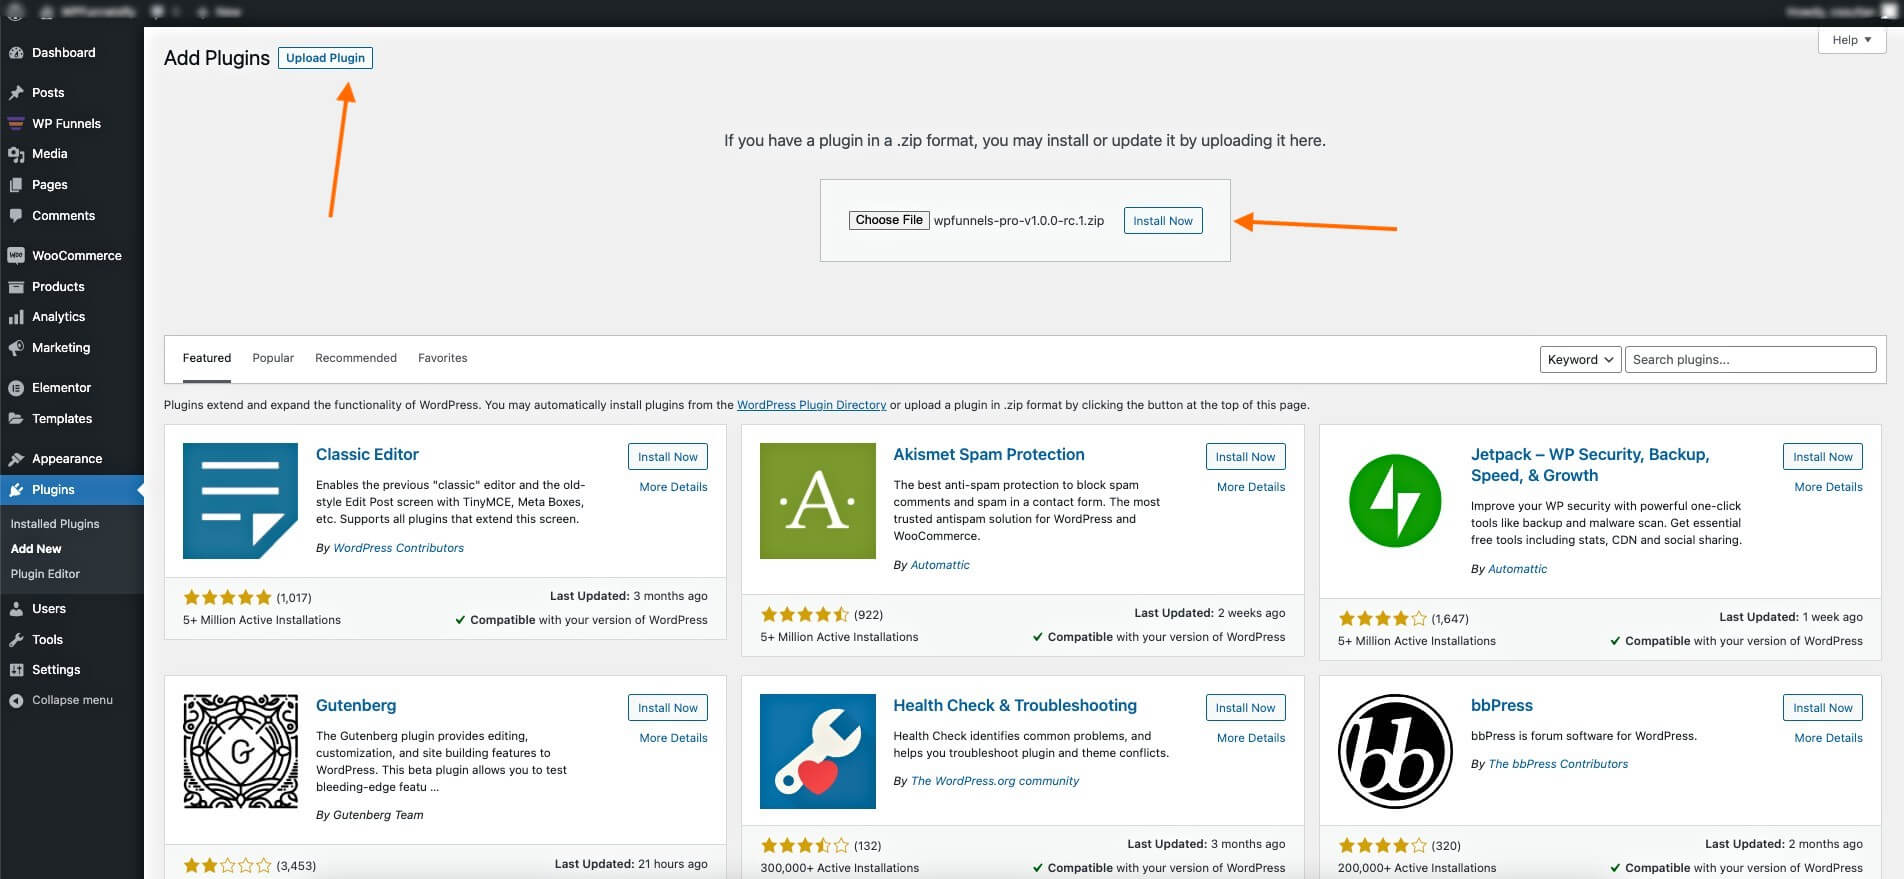This screenshot has width=1904, height=879.
Task: Click the WooCommerce logo icon
Action: tap(16, 256)
